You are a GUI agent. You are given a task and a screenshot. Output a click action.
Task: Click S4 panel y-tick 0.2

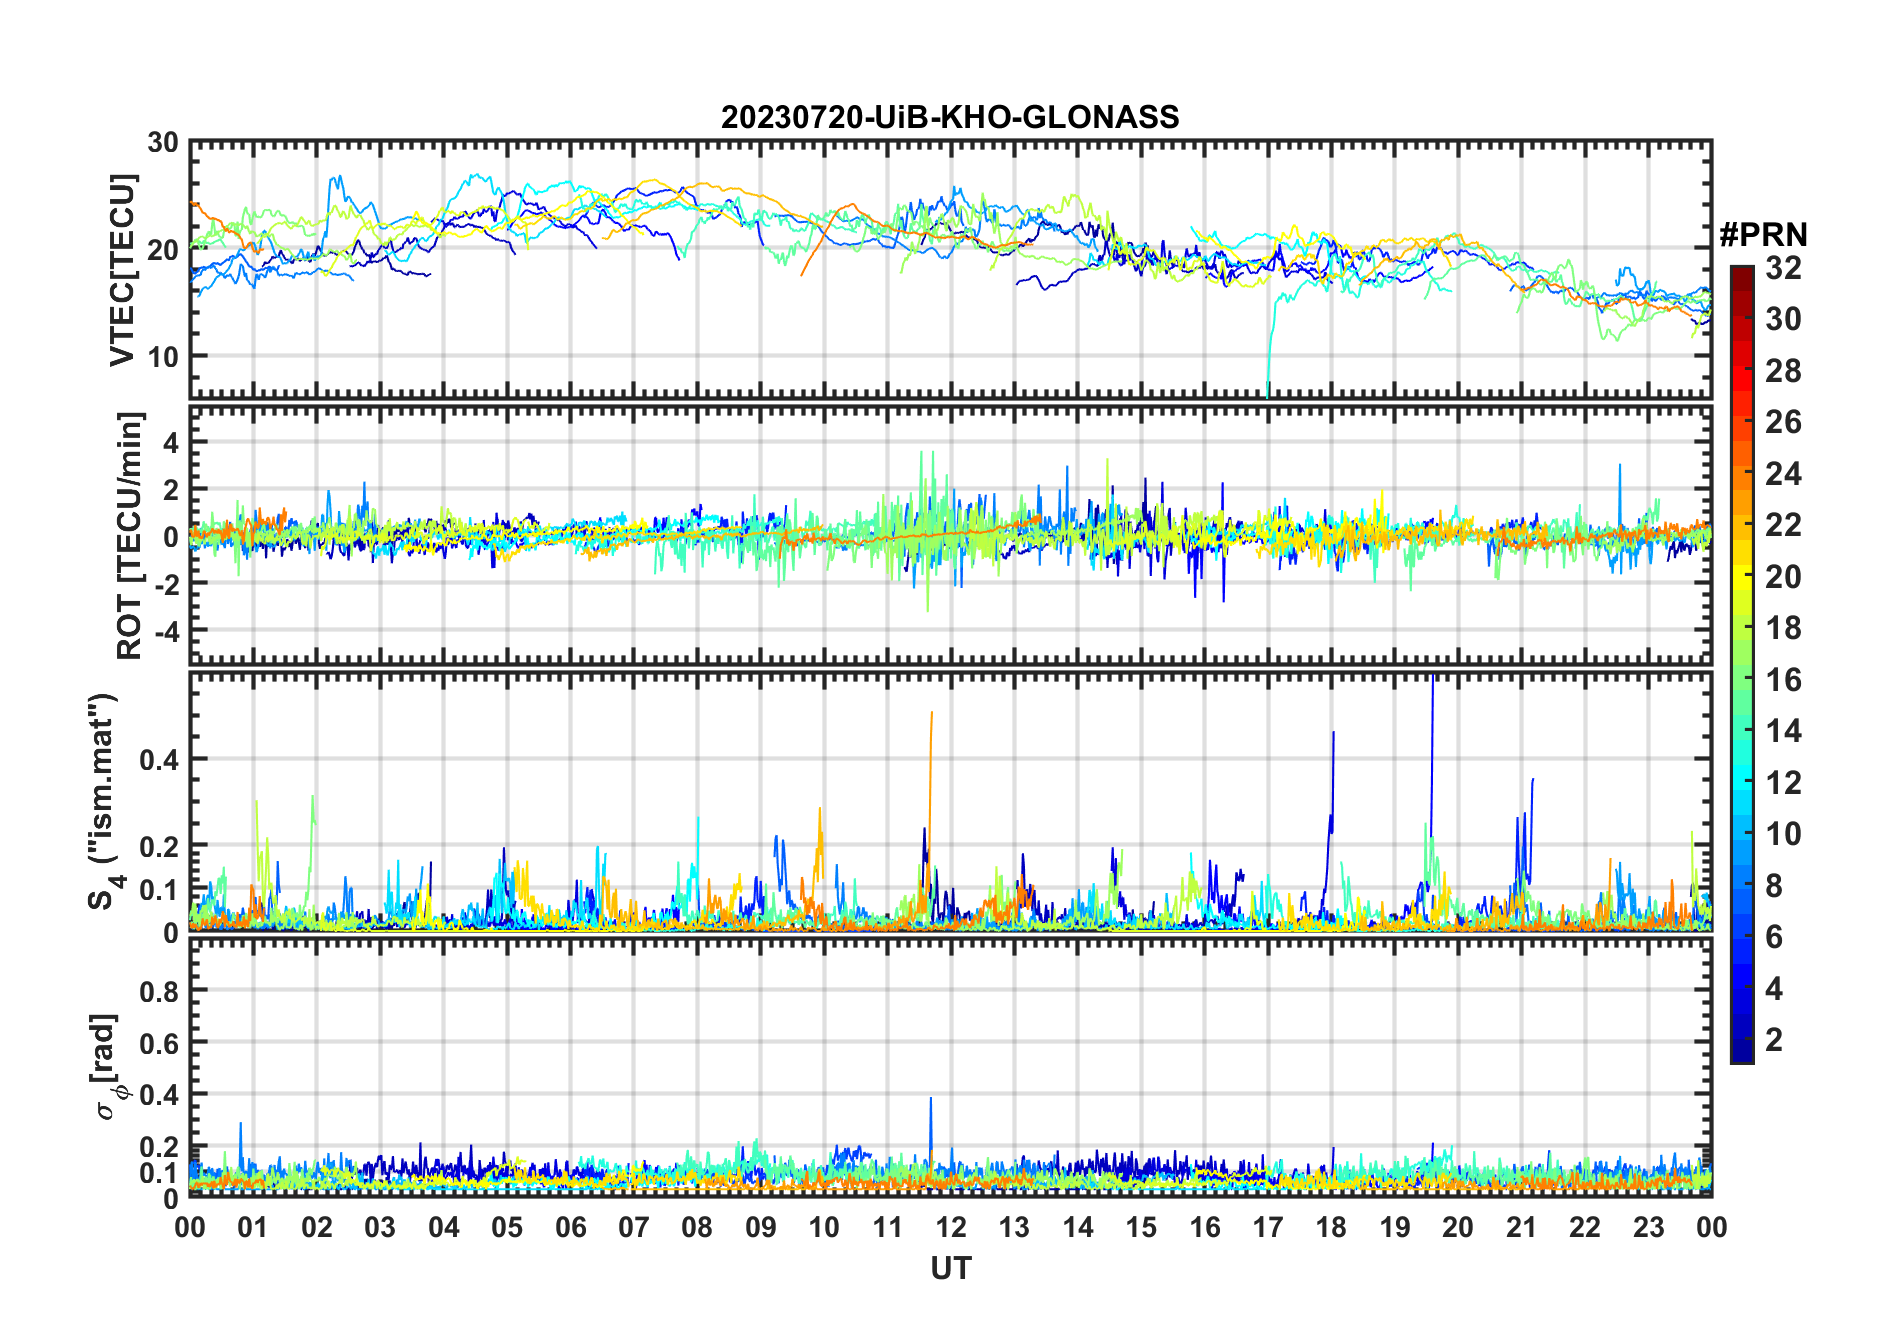pyautogui.click(x=160, y=846)
